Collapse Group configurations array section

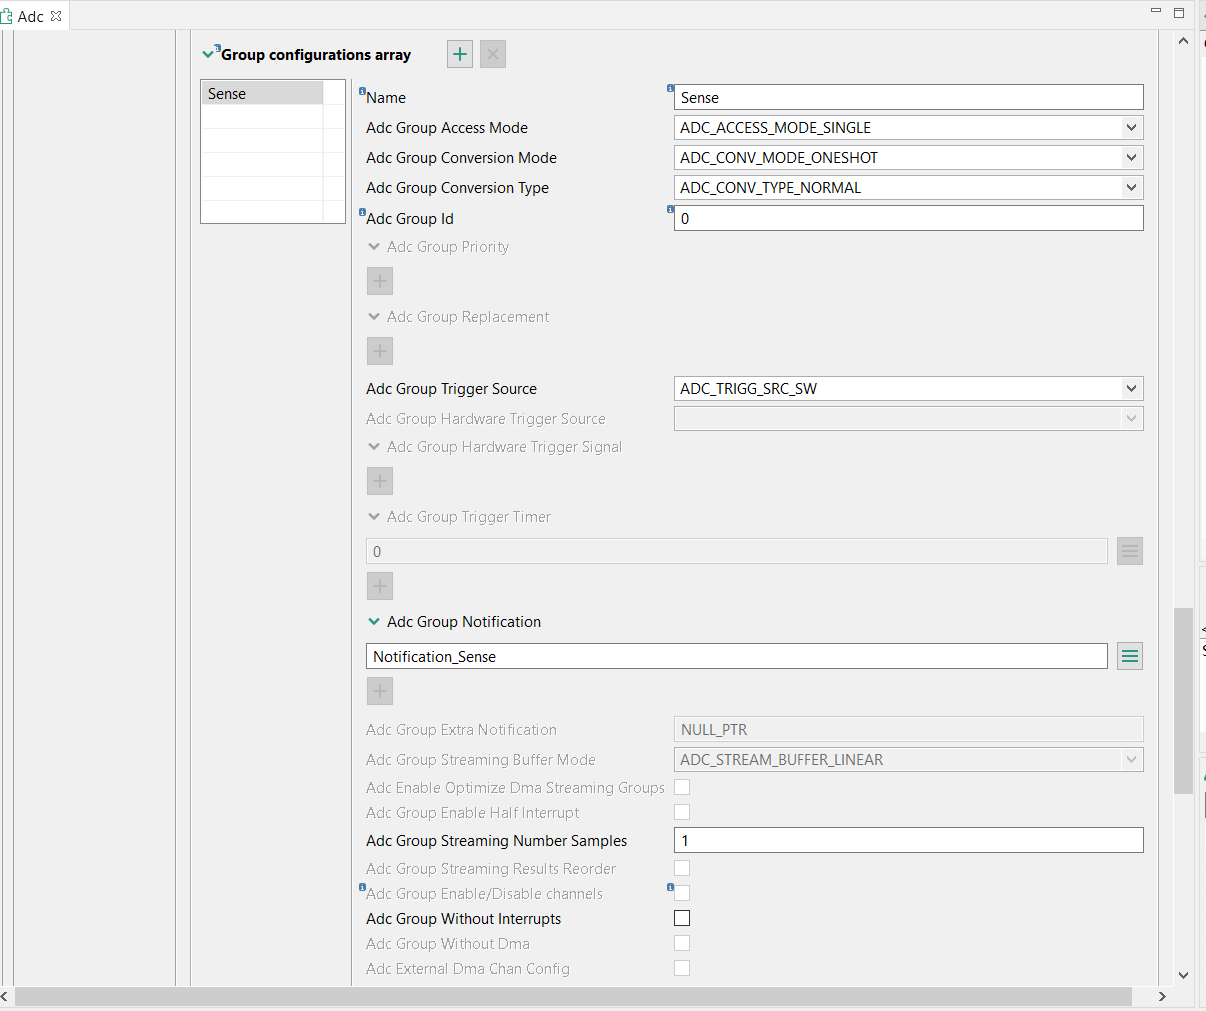208,54
